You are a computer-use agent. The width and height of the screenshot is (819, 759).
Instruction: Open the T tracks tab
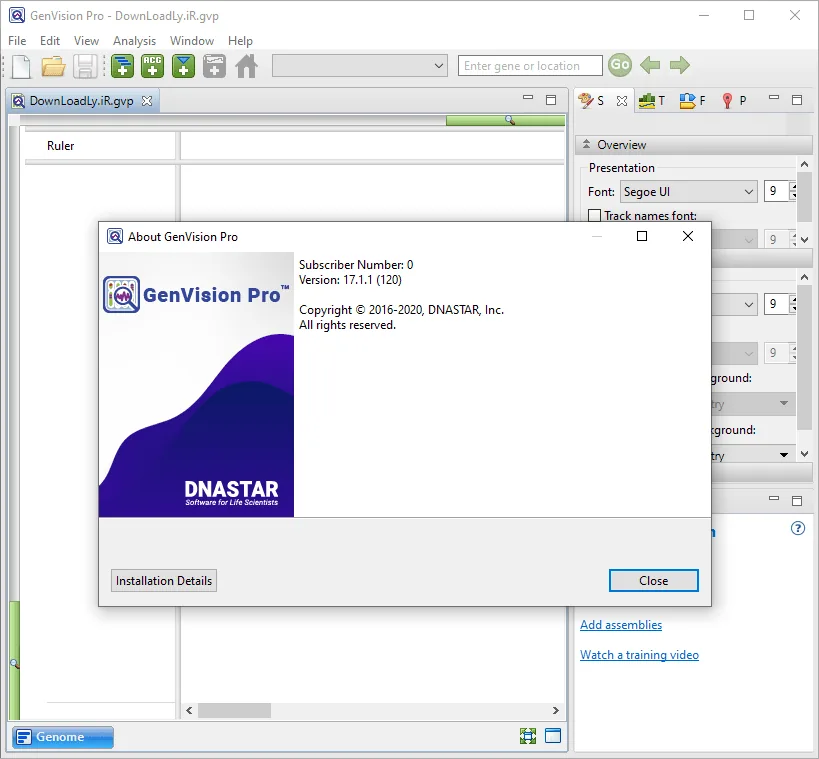[x=652, y=100]
